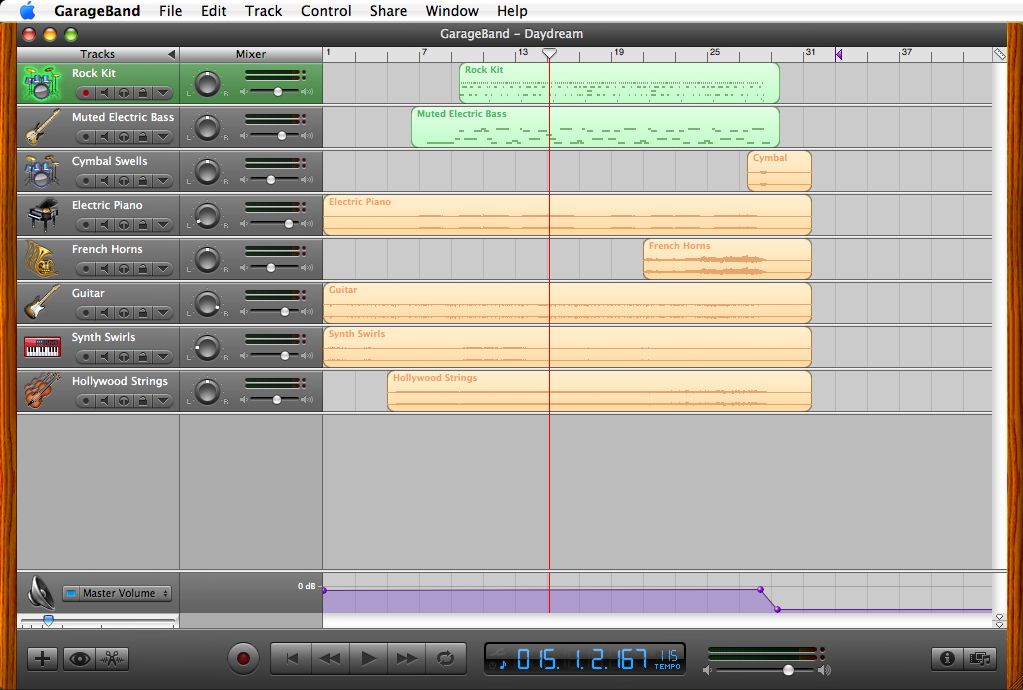The image size is (1023, 690).
Task: Open the Media Browser button
Action: (979, 659)
